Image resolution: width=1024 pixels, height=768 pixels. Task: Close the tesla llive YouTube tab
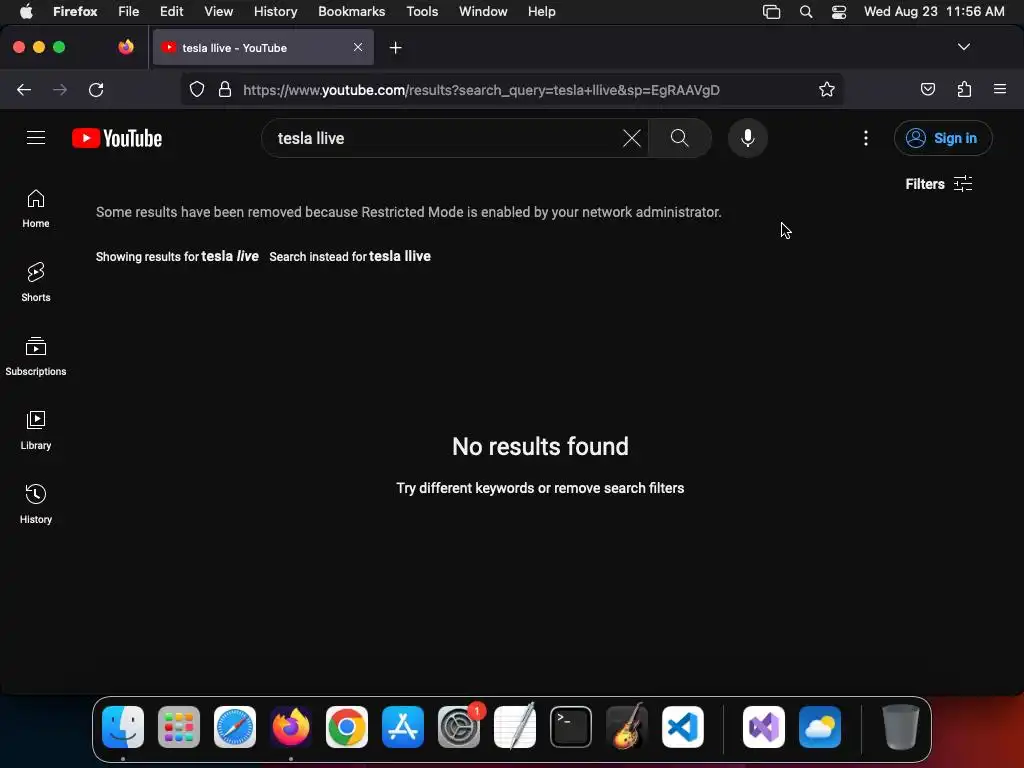358,47
